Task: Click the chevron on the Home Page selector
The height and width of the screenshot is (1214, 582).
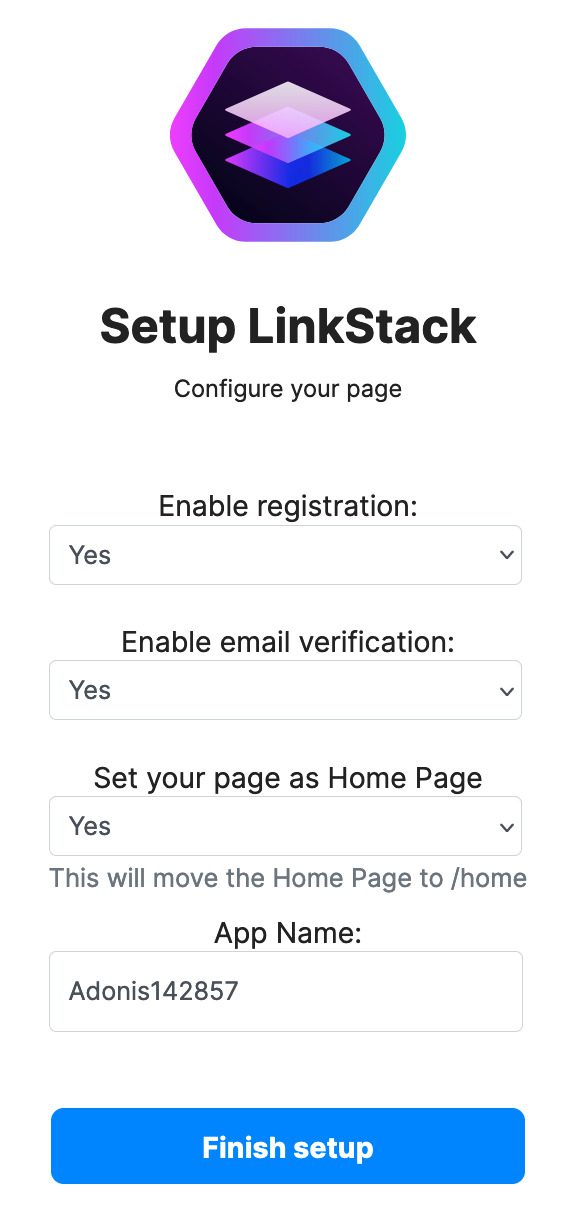Action: pos(504,826)
